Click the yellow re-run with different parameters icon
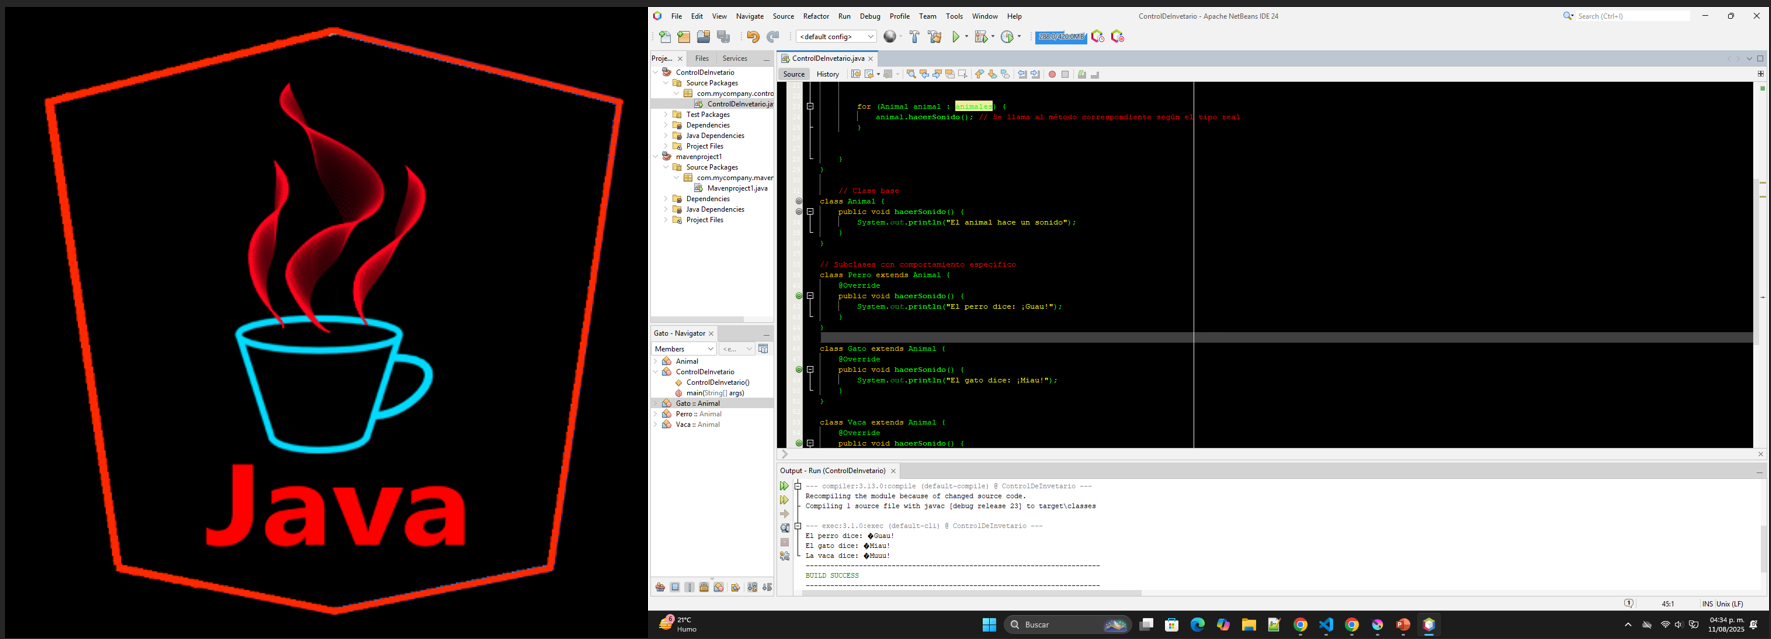 (x=784, y=500)
